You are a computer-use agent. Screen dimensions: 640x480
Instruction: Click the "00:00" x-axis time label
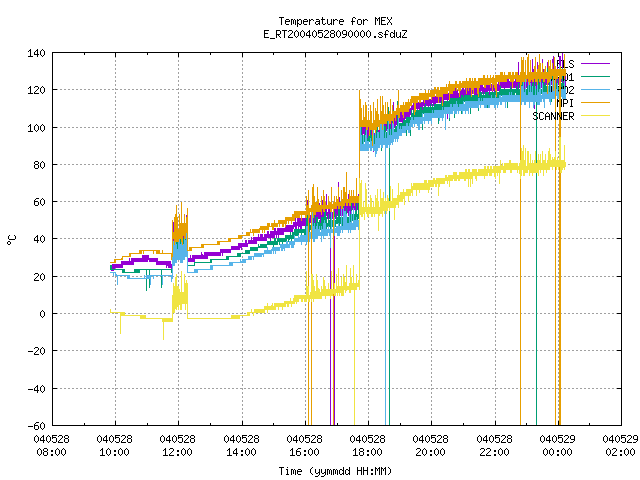[x=558, y=452]
